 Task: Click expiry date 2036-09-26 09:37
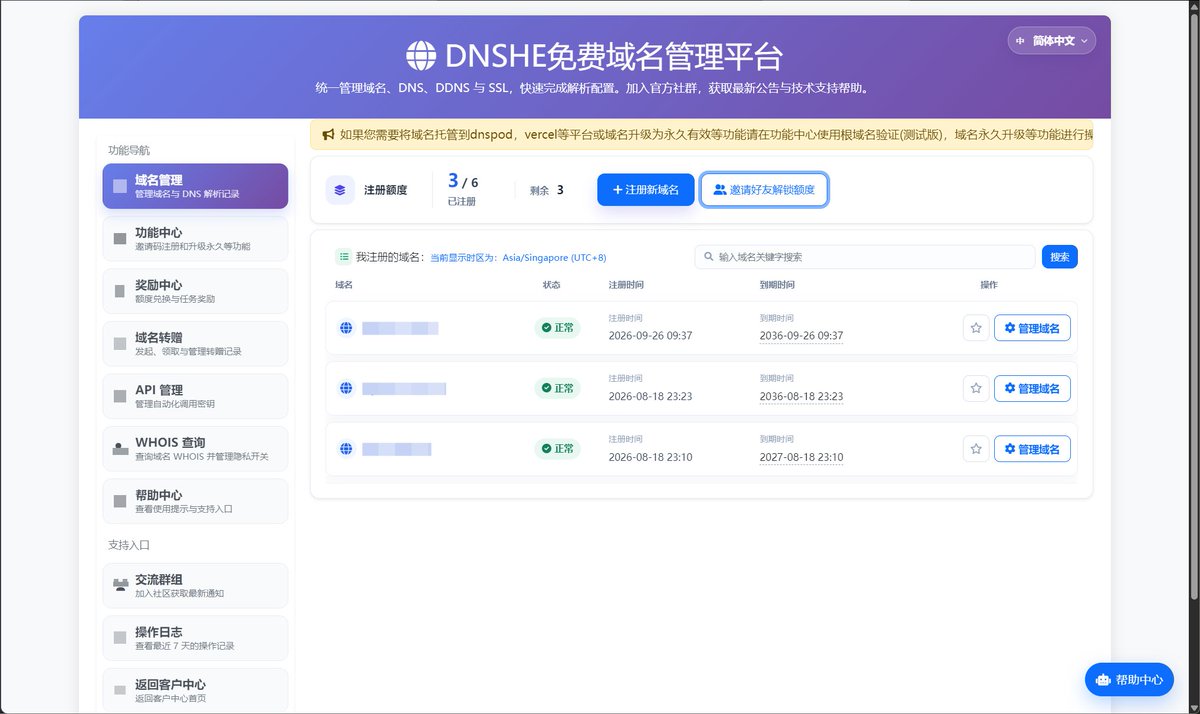click(x=801, y=336)
